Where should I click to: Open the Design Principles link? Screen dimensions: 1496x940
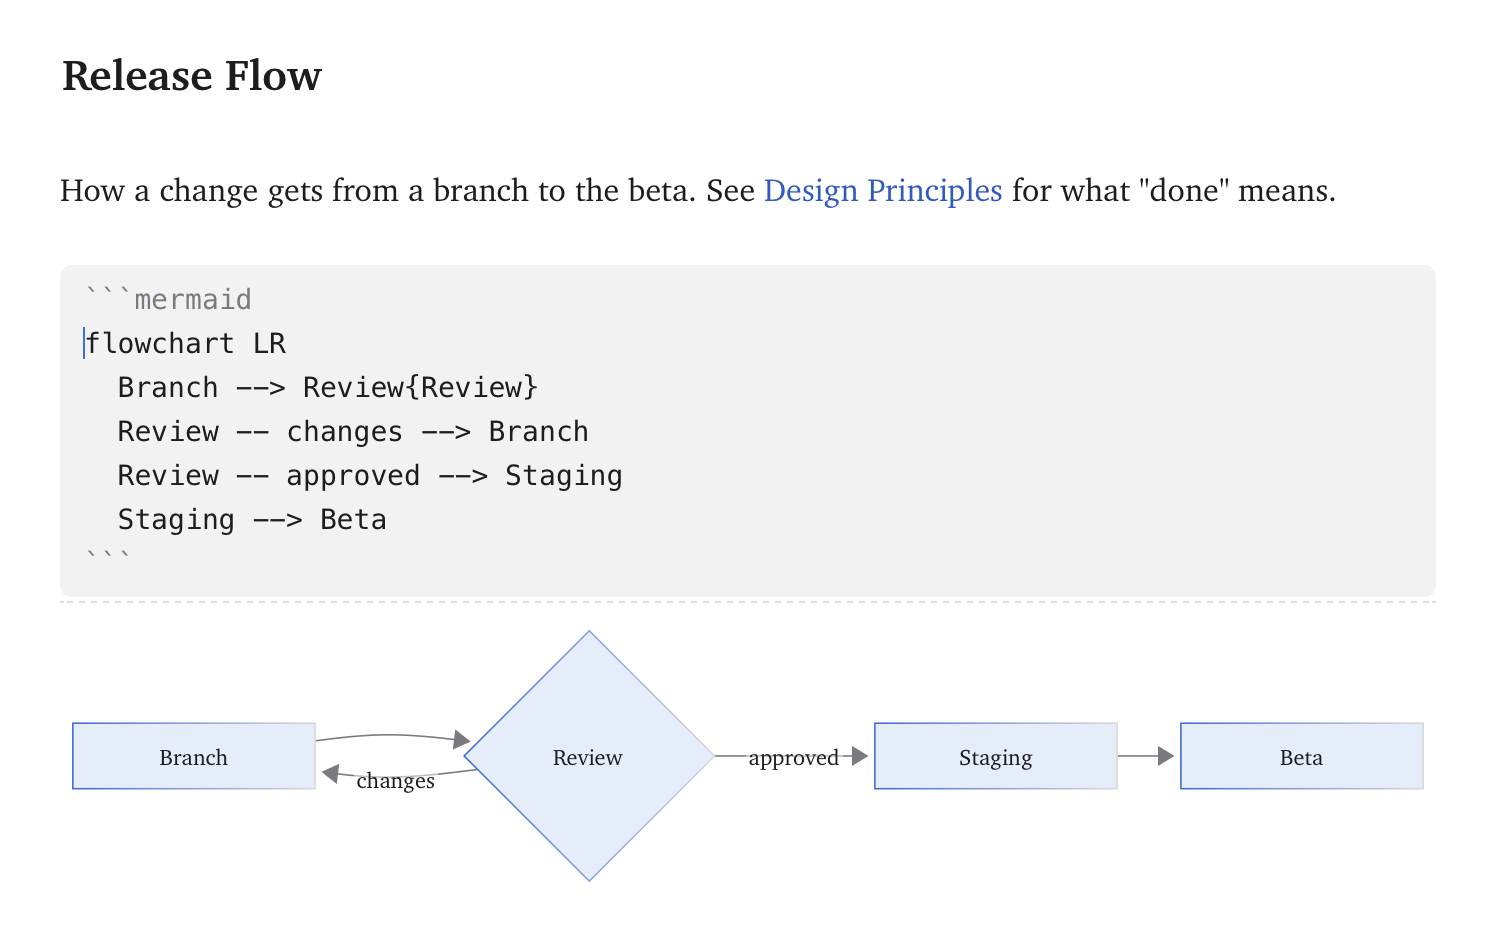[882, 190]
